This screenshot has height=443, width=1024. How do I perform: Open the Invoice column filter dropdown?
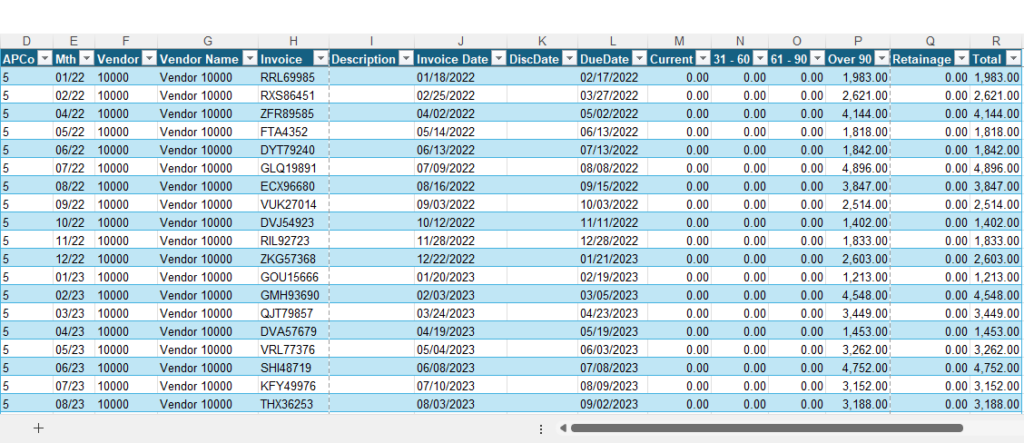[x=320, y=59]
